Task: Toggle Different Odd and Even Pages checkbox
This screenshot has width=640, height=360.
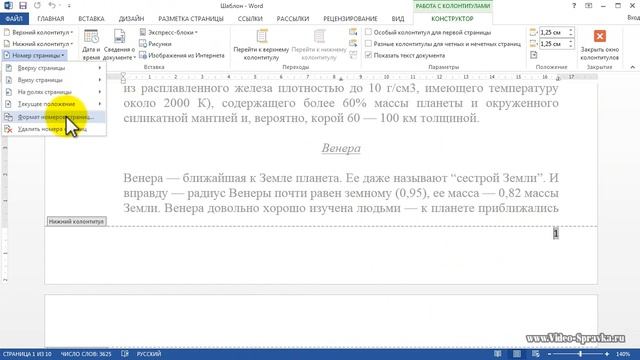Action: [369, 43]
